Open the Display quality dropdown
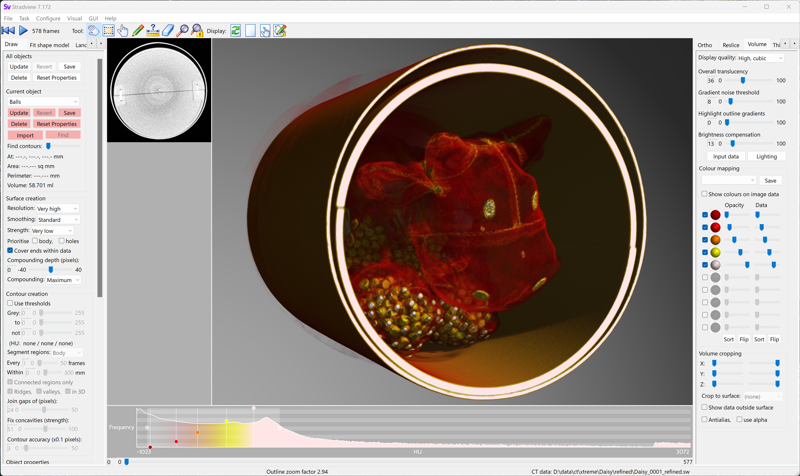 click(760, 58)
